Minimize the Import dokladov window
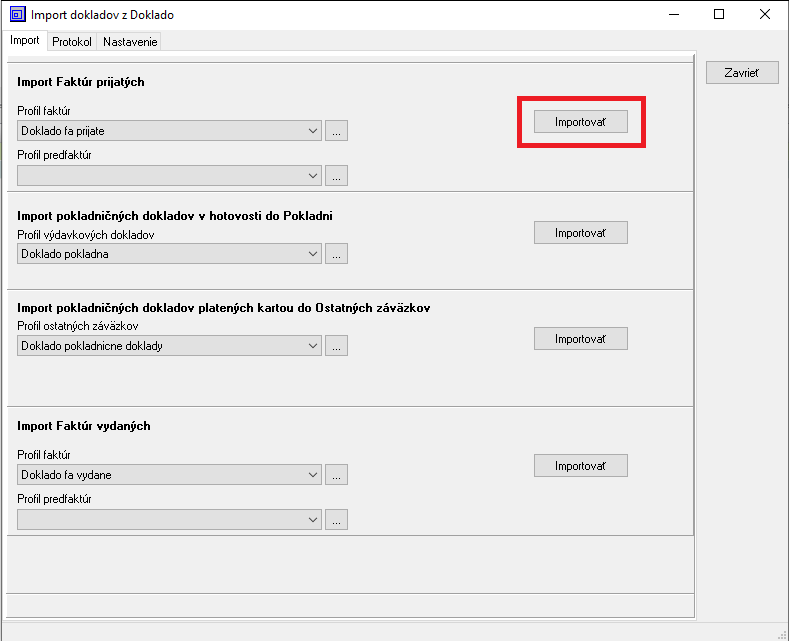The image size is (789, 641). tap(674, 14)
